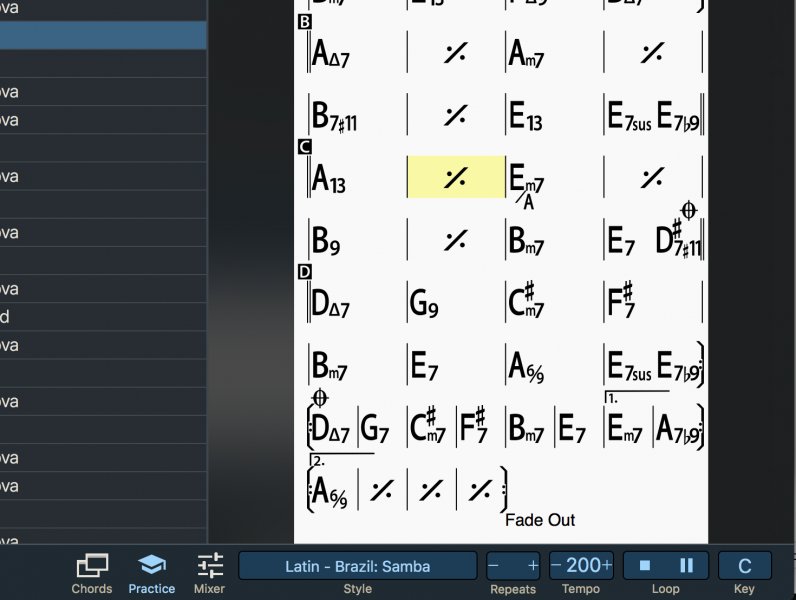Image resolution: width=796 pixels, height=600 pixels.
Task: Select the highlighted blue song row in list
Action: point(103,35)
